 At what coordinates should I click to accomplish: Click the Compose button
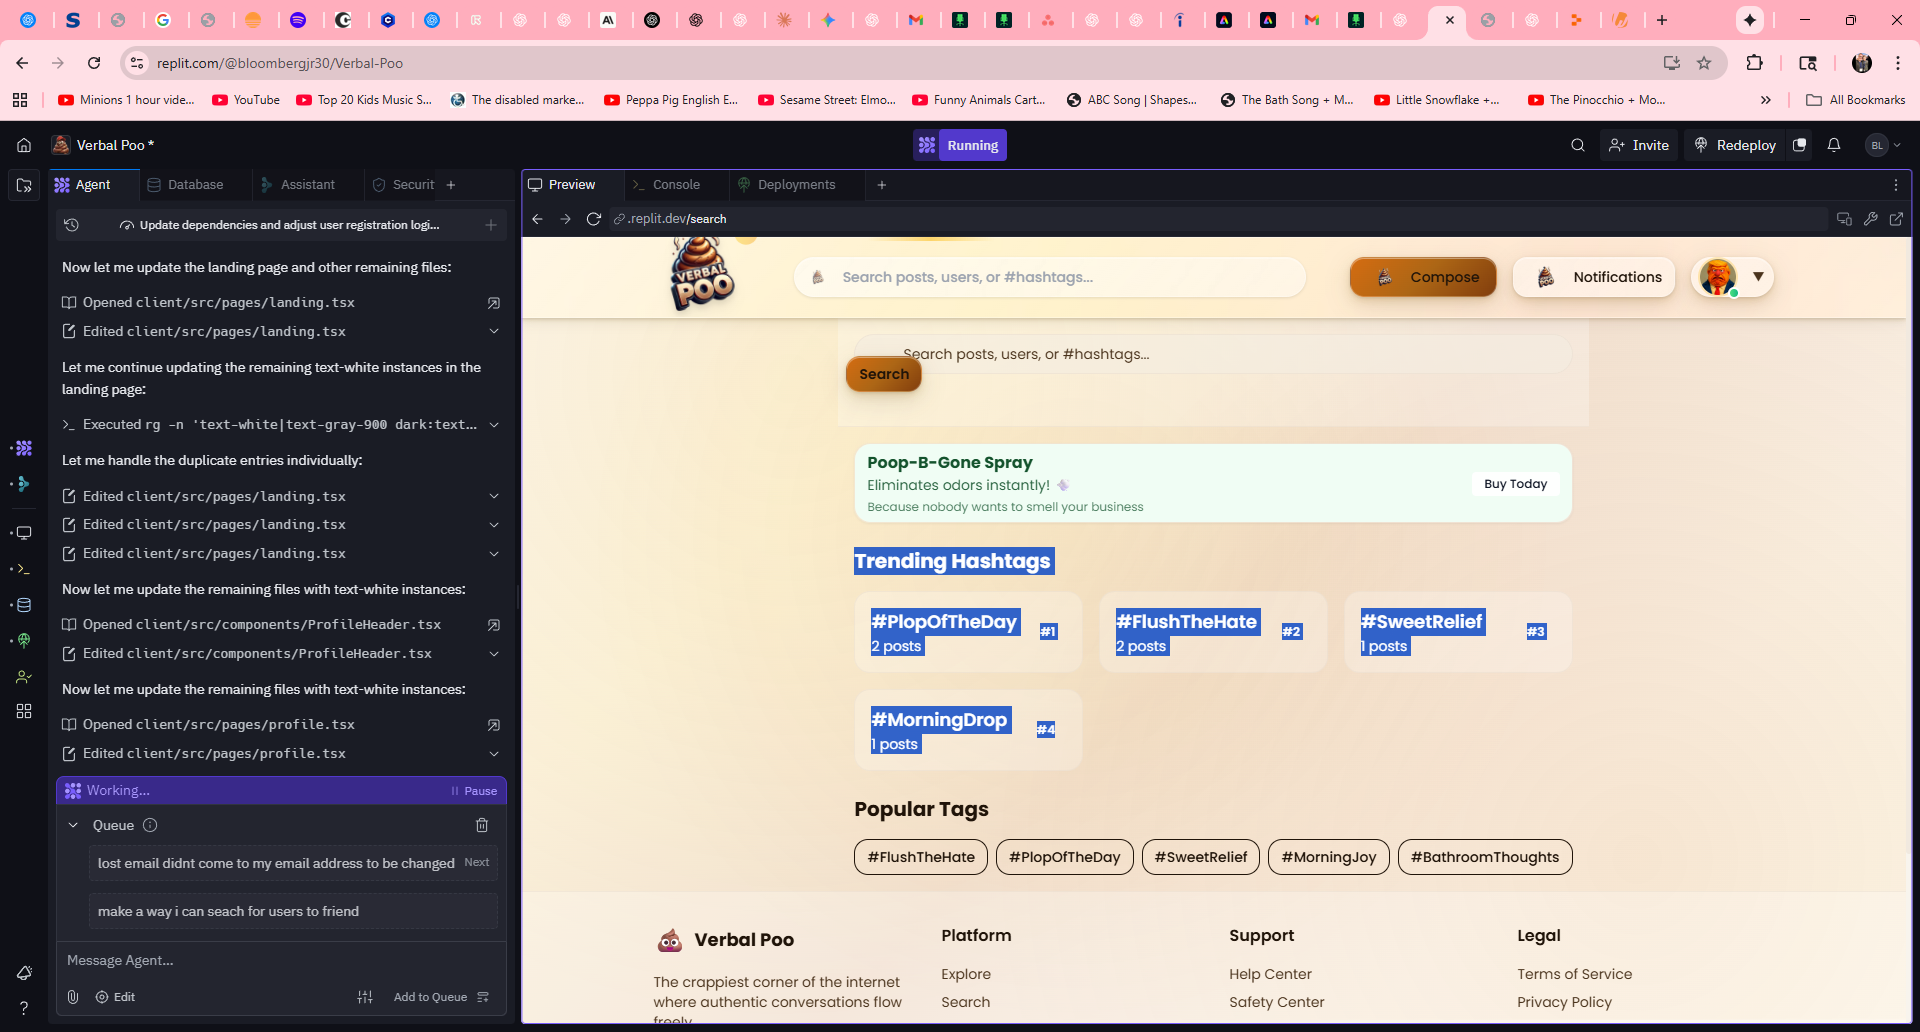click(x=1423, y=277)
